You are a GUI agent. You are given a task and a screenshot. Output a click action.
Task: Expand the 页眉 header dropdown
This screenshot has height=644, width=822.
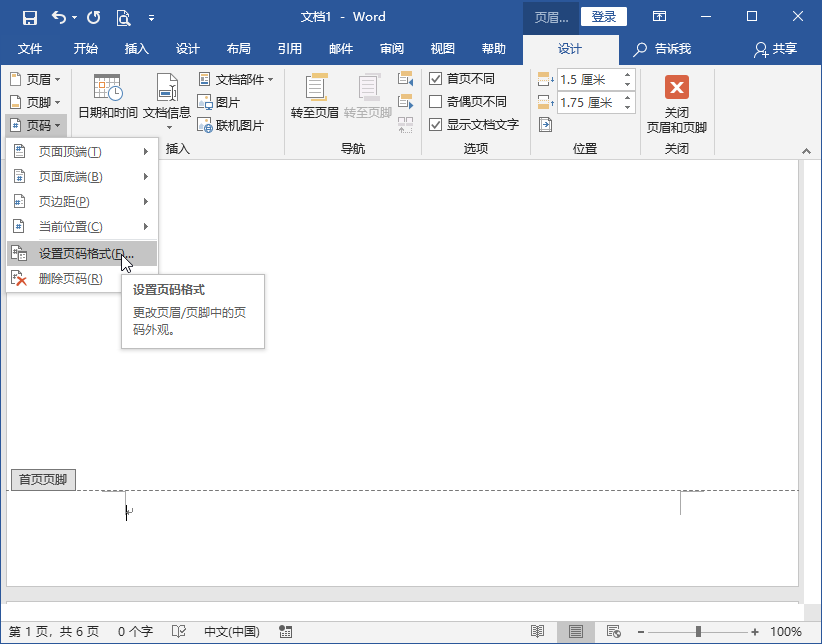[x=35, y=79]
